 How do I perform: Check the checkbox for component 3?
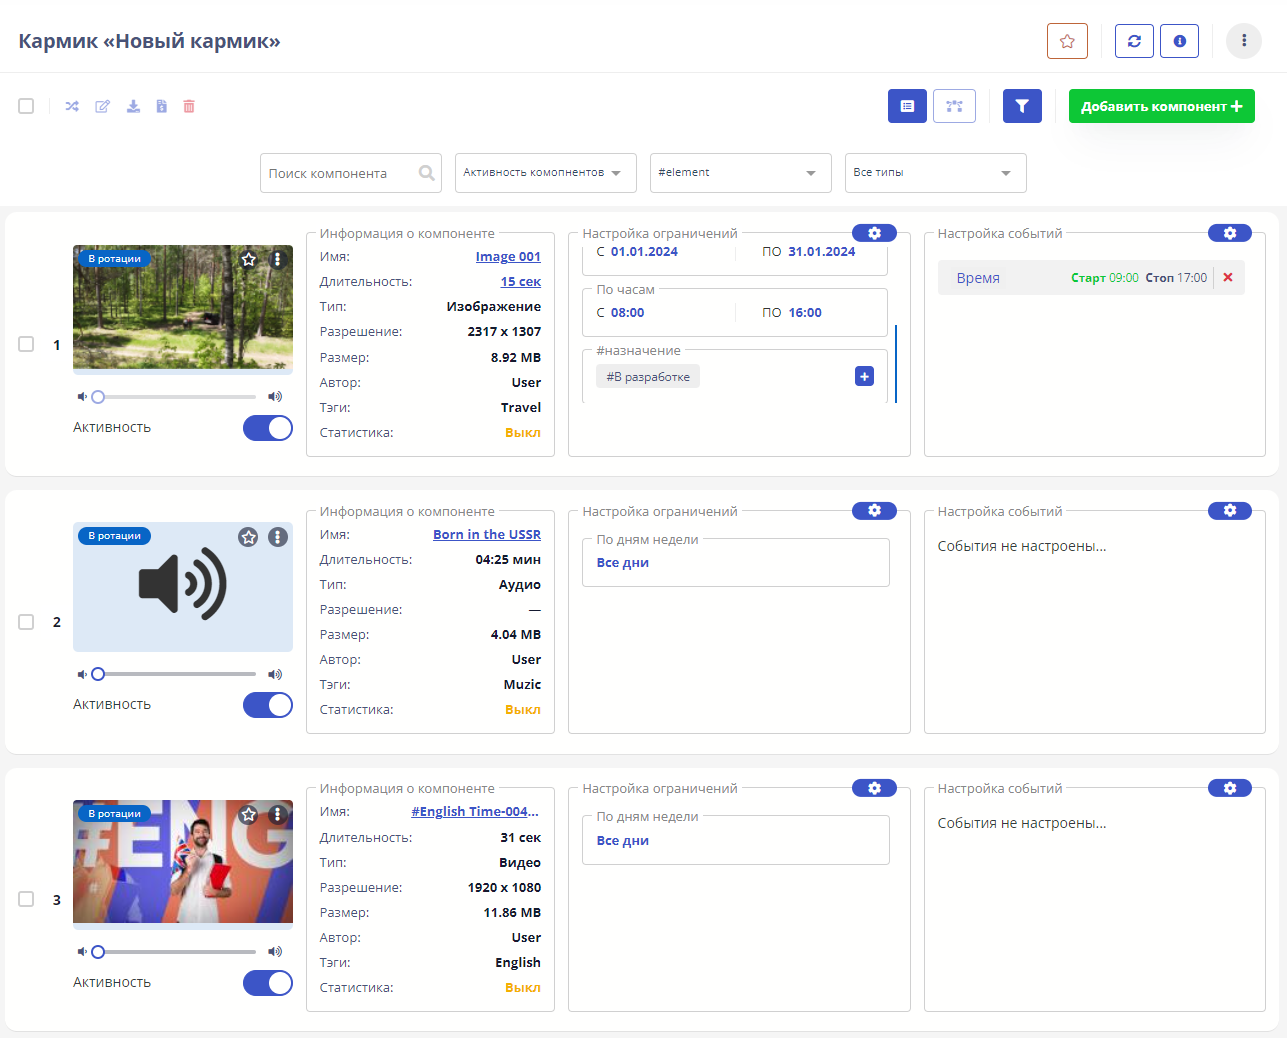point(26,899)
